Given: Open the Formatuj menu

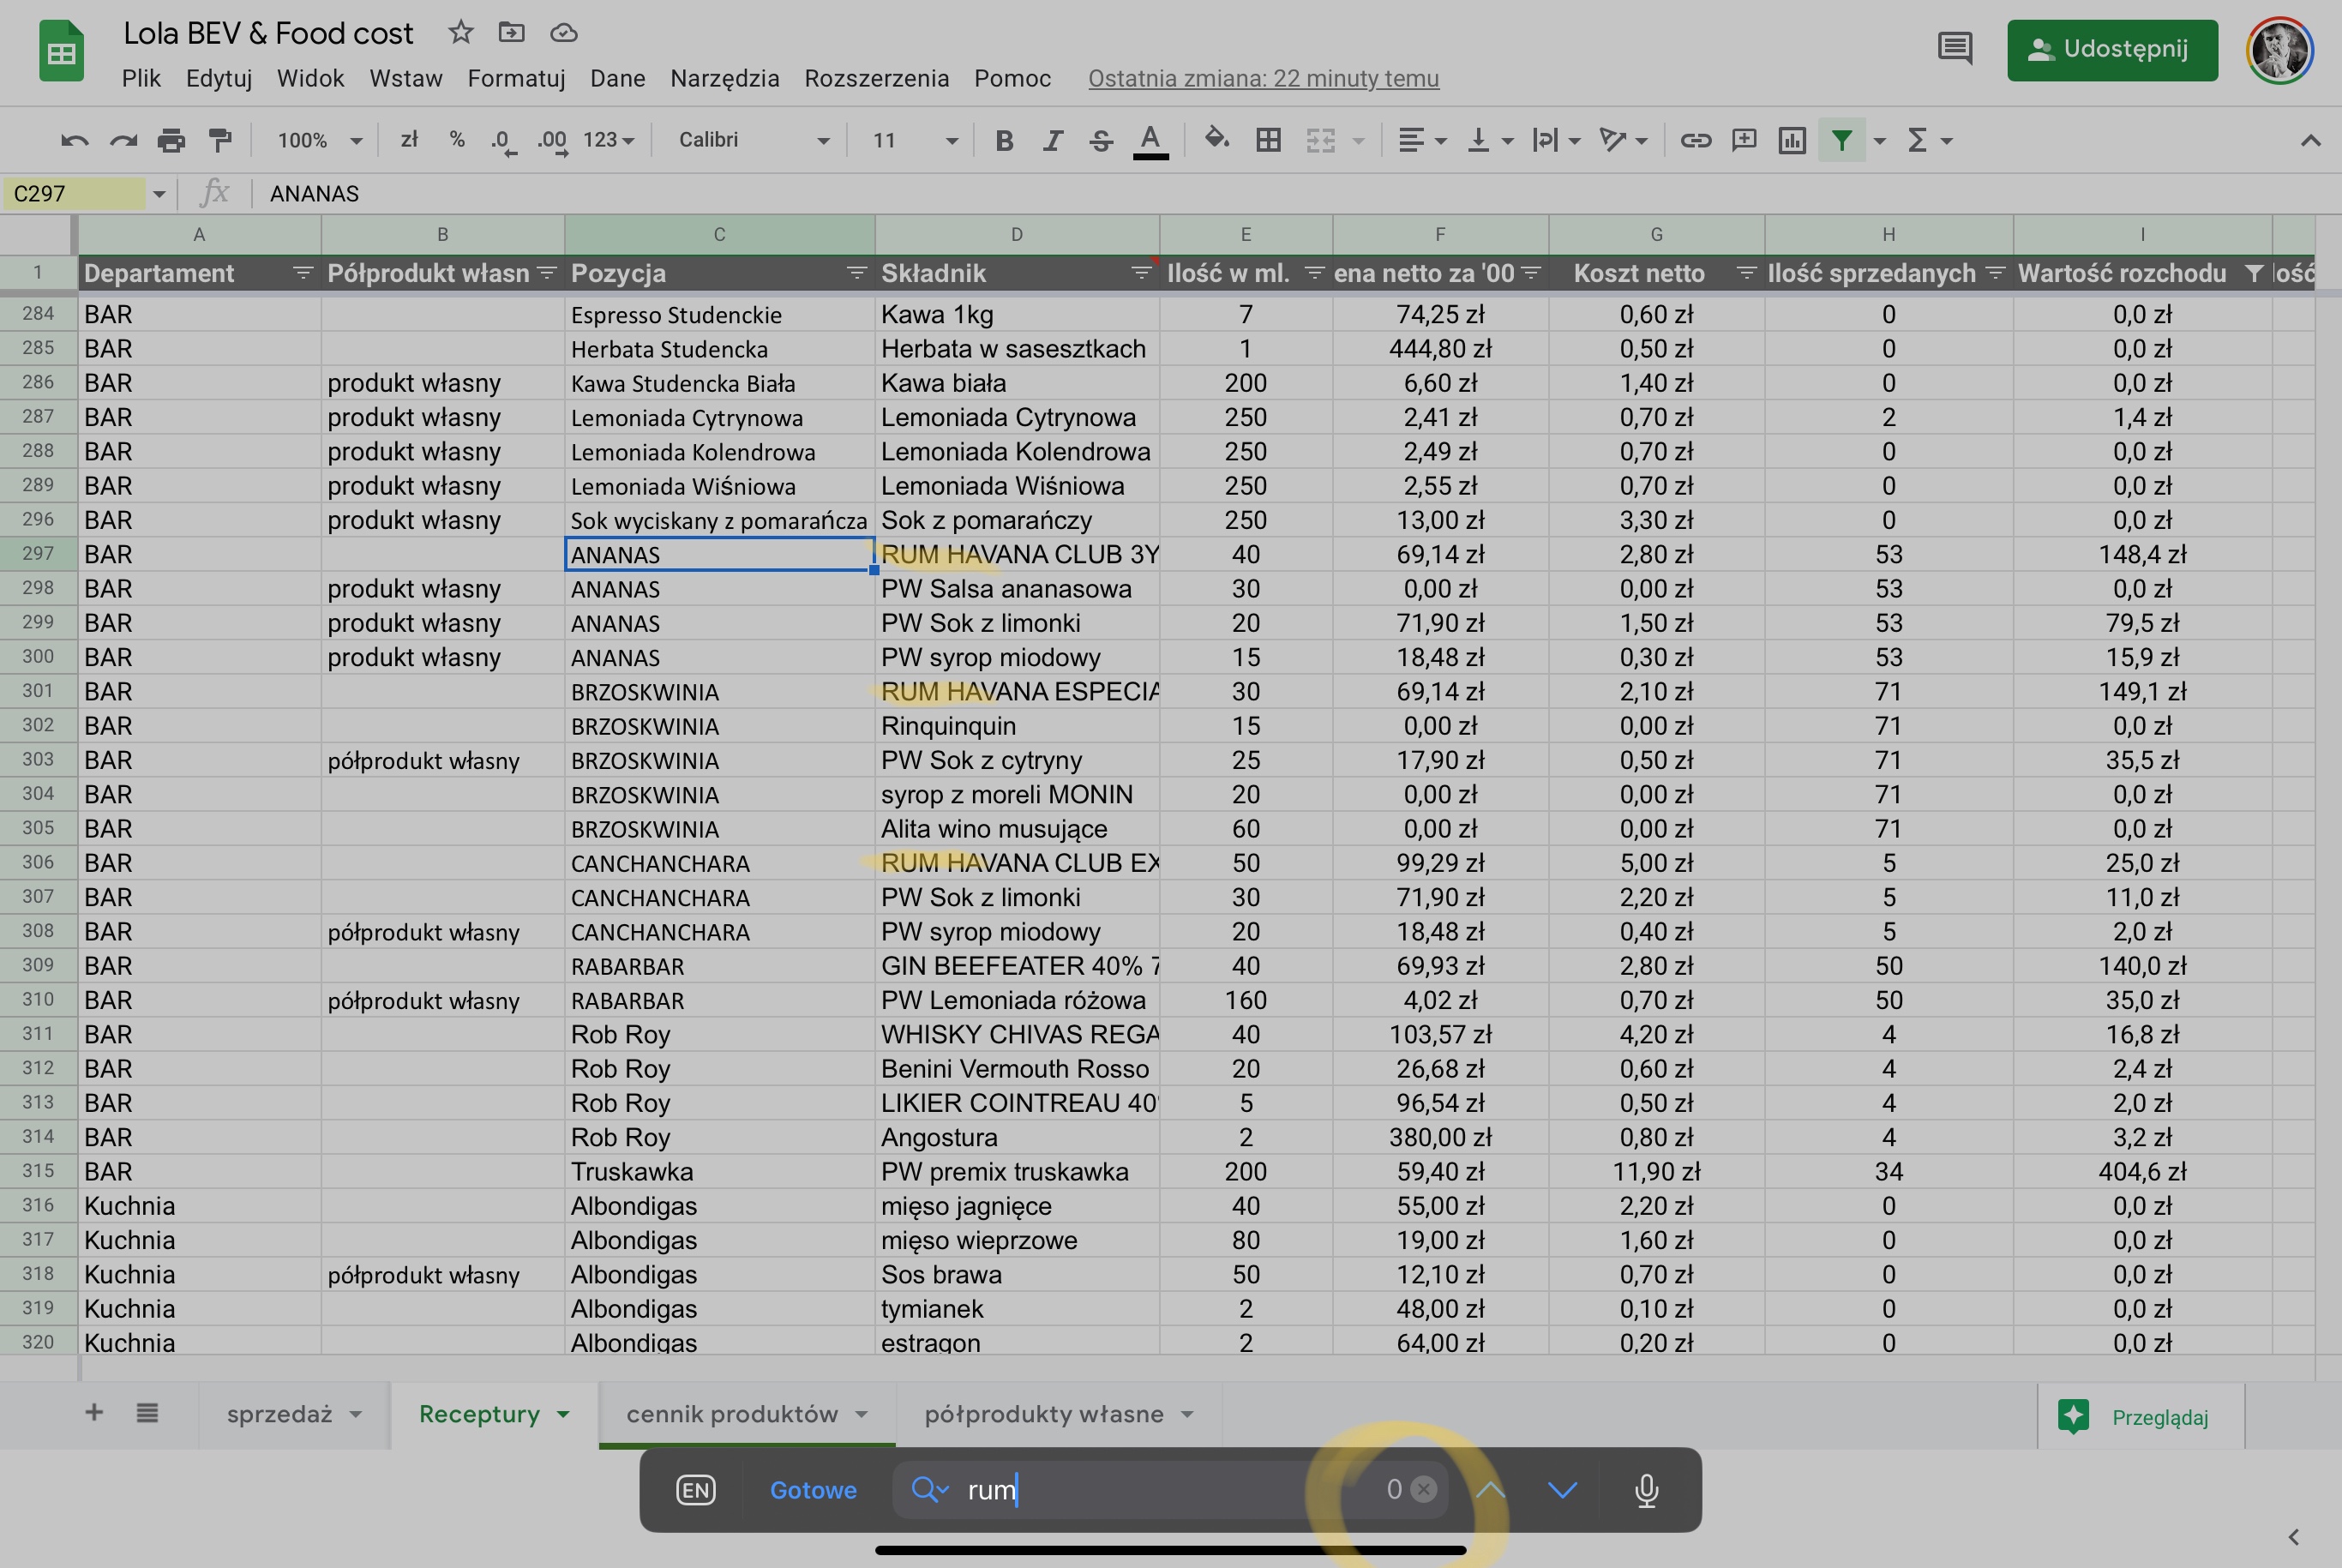Looking at the screenshot, I should click(x=516, y=78).
